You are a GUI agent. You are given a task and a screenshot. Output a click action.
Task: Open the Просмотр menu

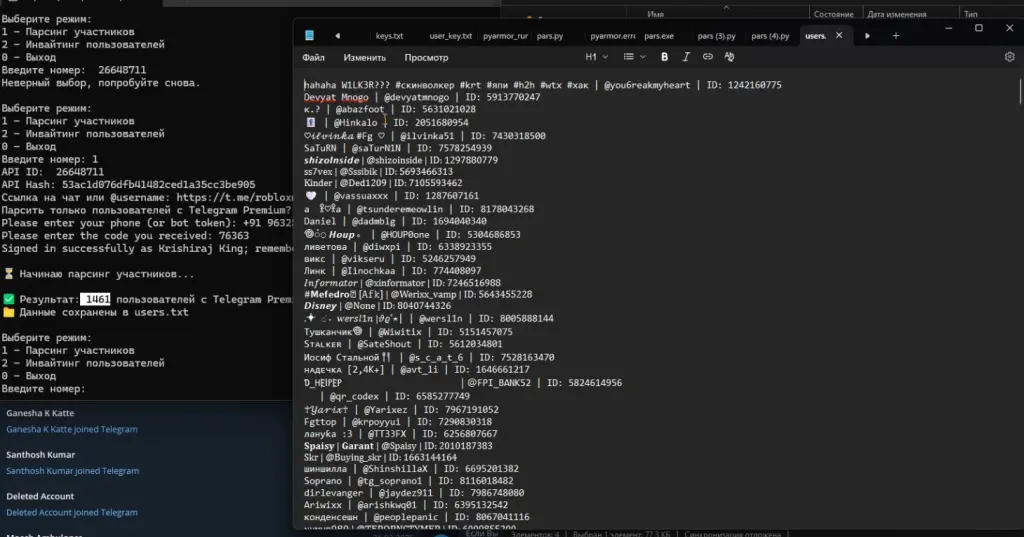426,58
